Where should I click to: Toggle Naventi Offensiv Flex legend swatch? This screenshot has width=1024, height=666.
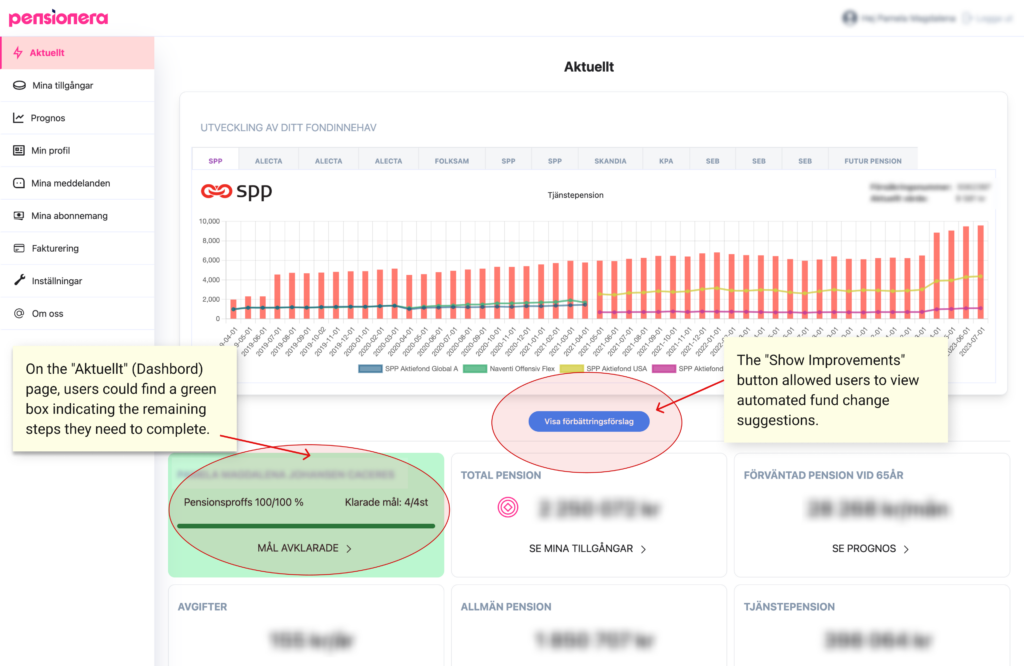click(475, 369)
